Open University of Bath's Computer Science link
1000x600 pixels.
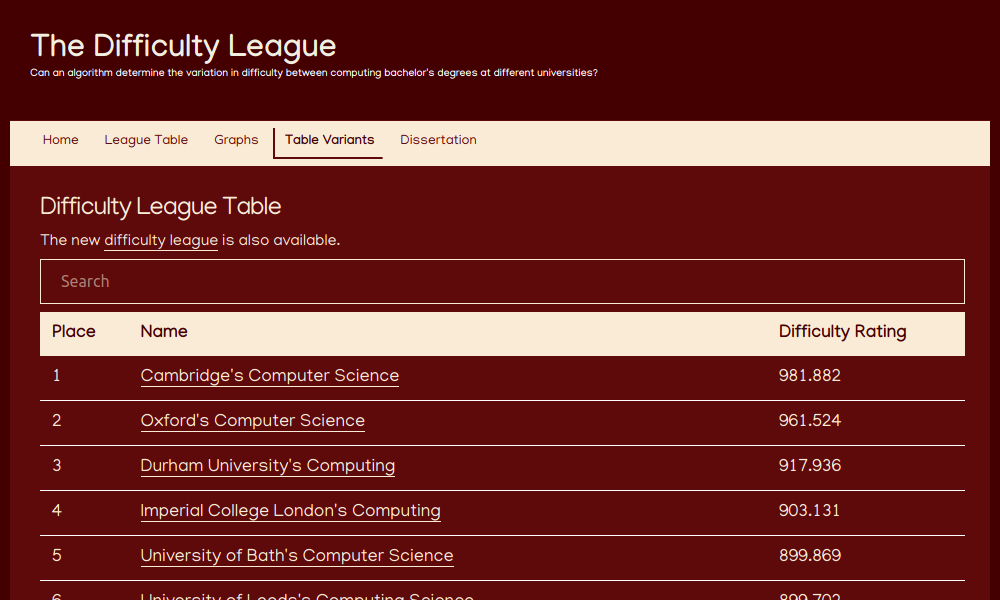tap(296, 556)
